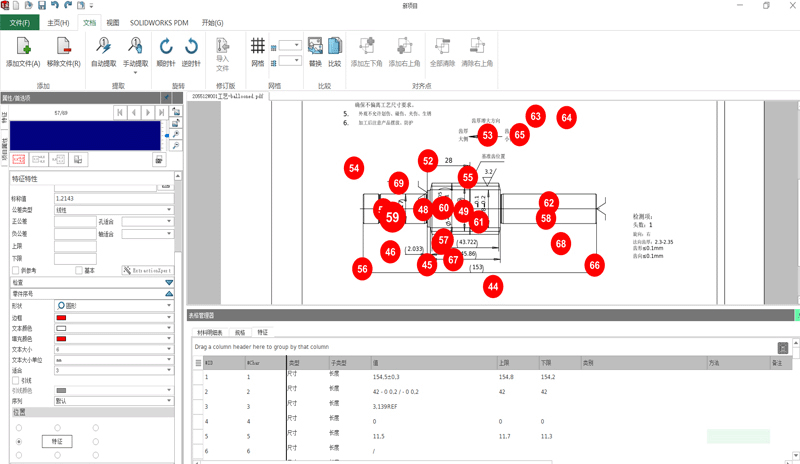
Task: Enable the 基本 checkbox
Action: pyautogui.click(x=79, y=270)
